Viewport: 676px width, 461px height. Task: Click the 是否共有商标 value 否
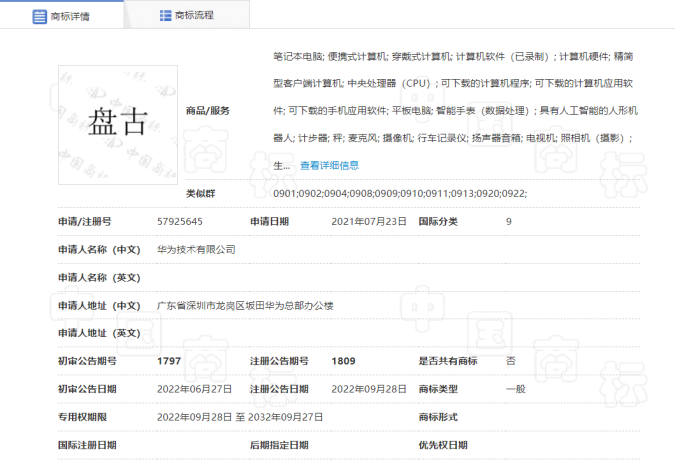tap(511, 361)
